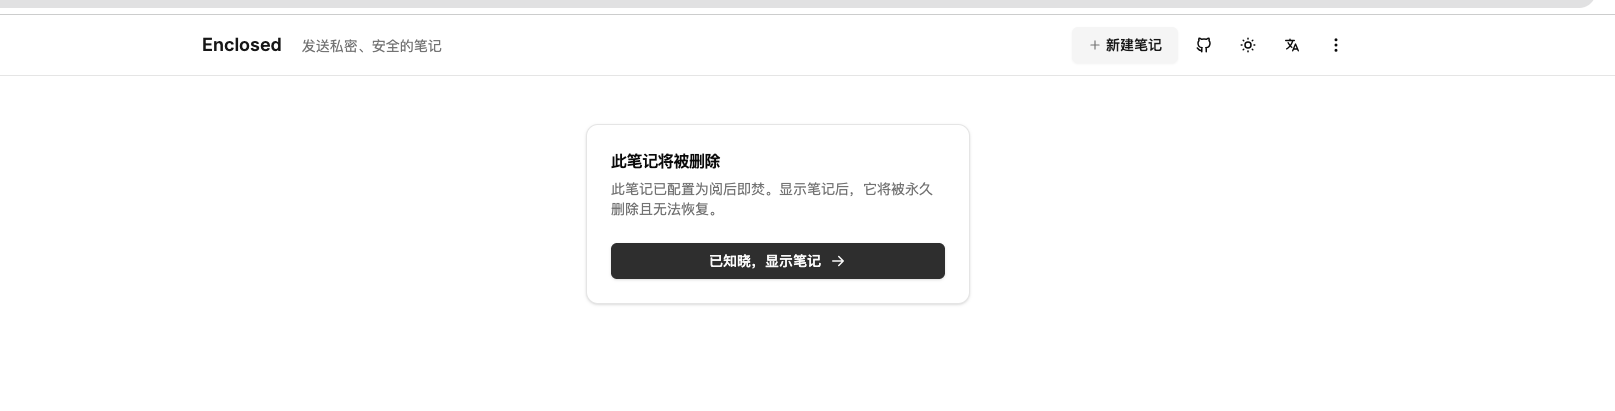Go home via the Enclosed logo
Viewport: 1615px width, 411px height.
(242, 45)
